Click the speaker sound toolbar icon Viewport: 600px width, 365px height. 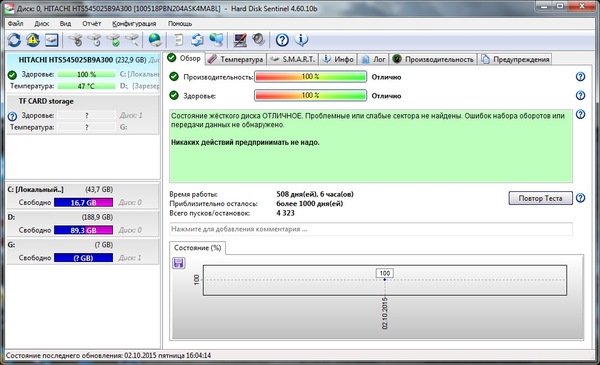coord(259,40)
